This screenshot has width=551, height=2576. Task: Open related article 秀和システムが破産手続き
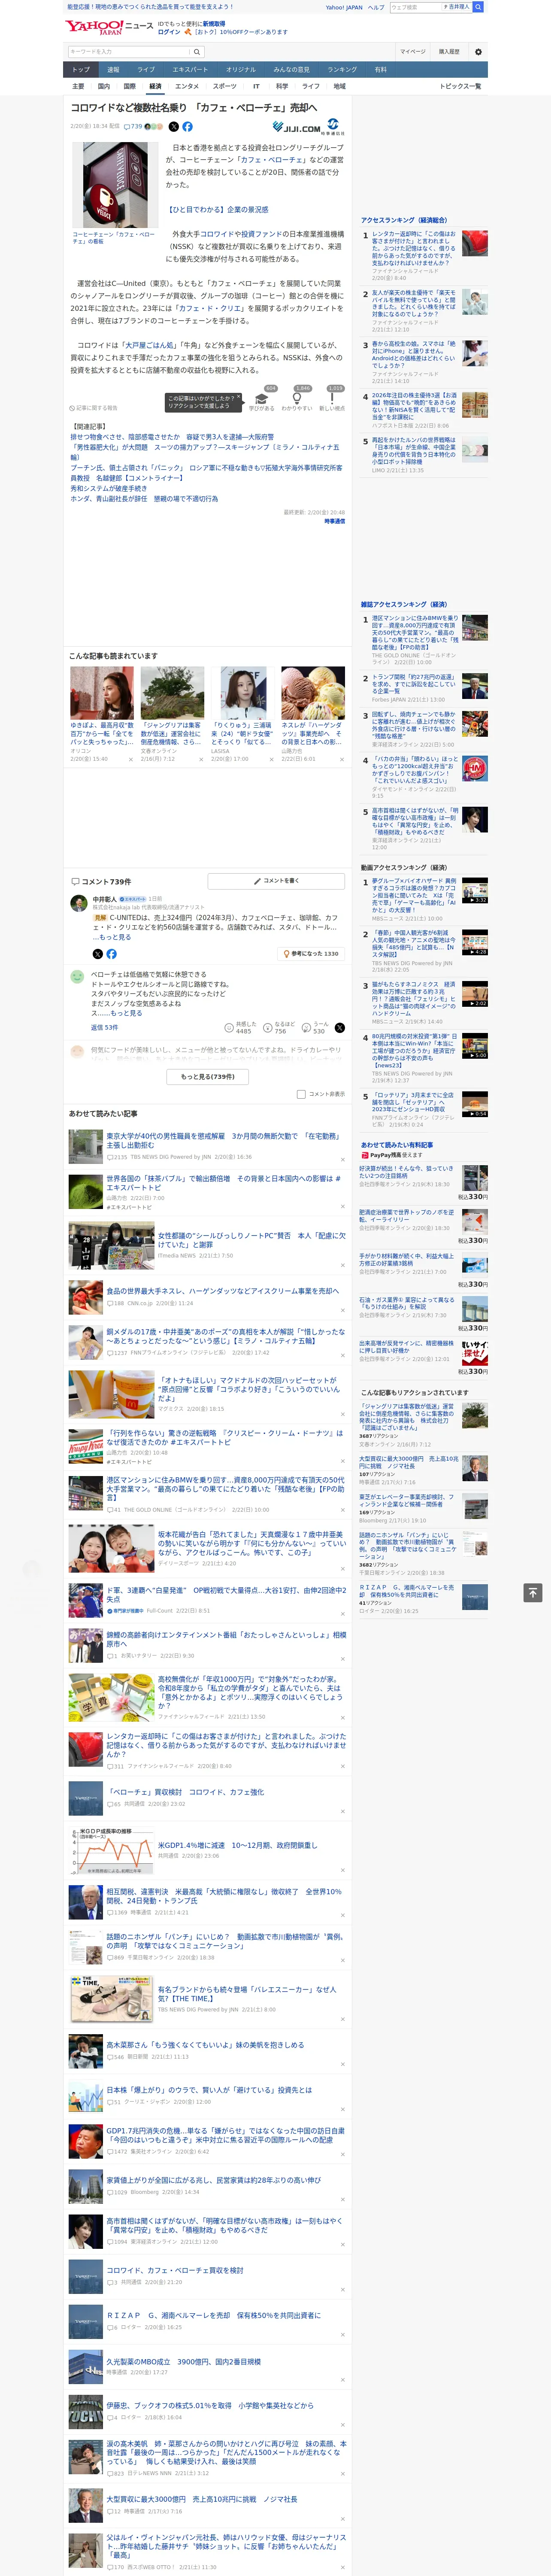108,488
